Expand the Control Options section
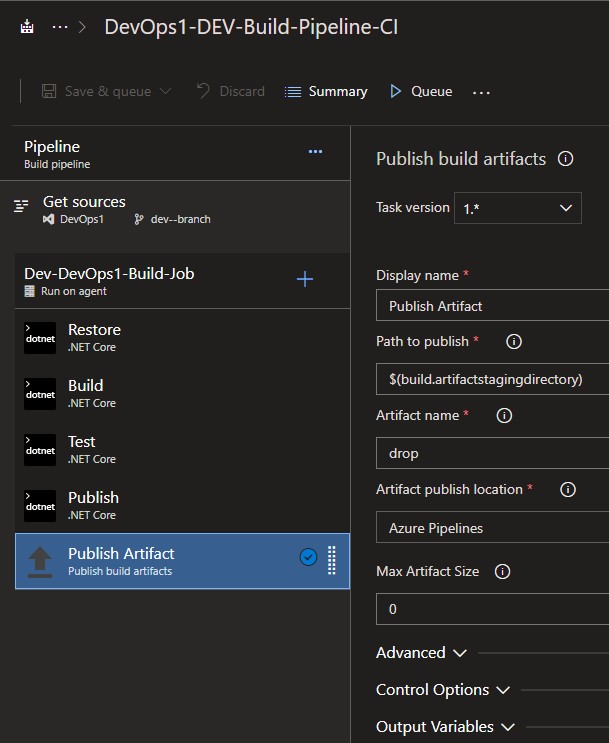This screenshot has height=743, width=609. click(x=443, y=689)
